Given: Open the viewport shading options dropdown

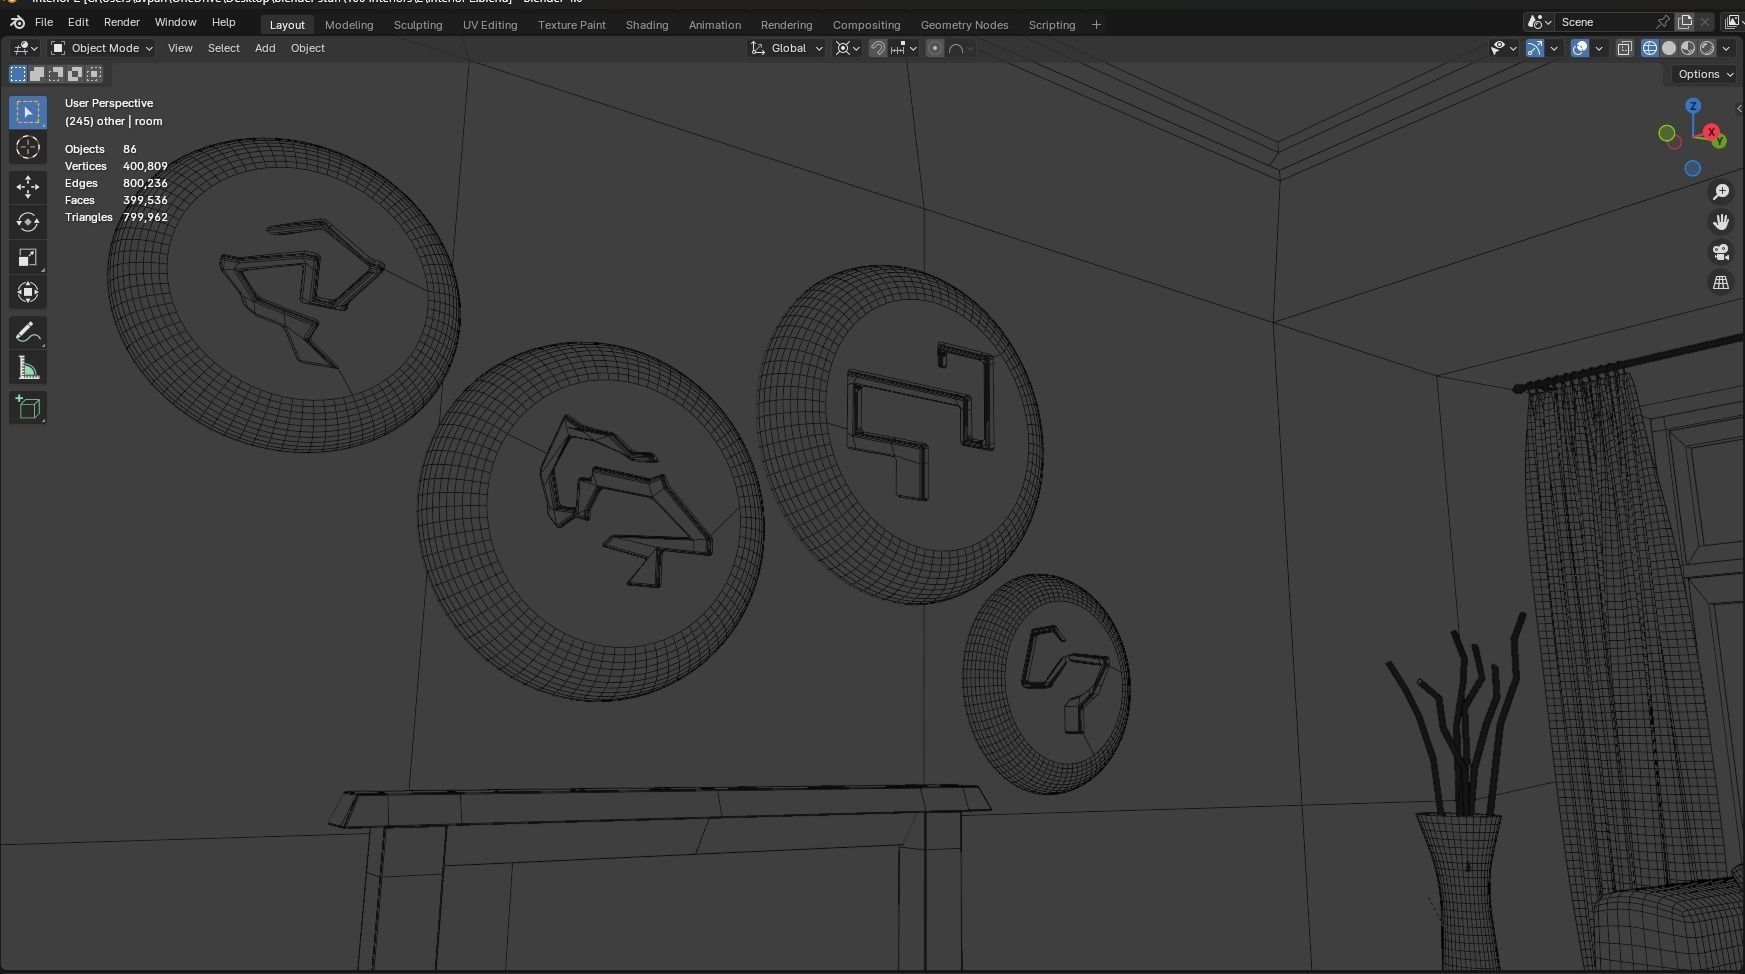Looking at the screenshot, I should click(1726, 48).
